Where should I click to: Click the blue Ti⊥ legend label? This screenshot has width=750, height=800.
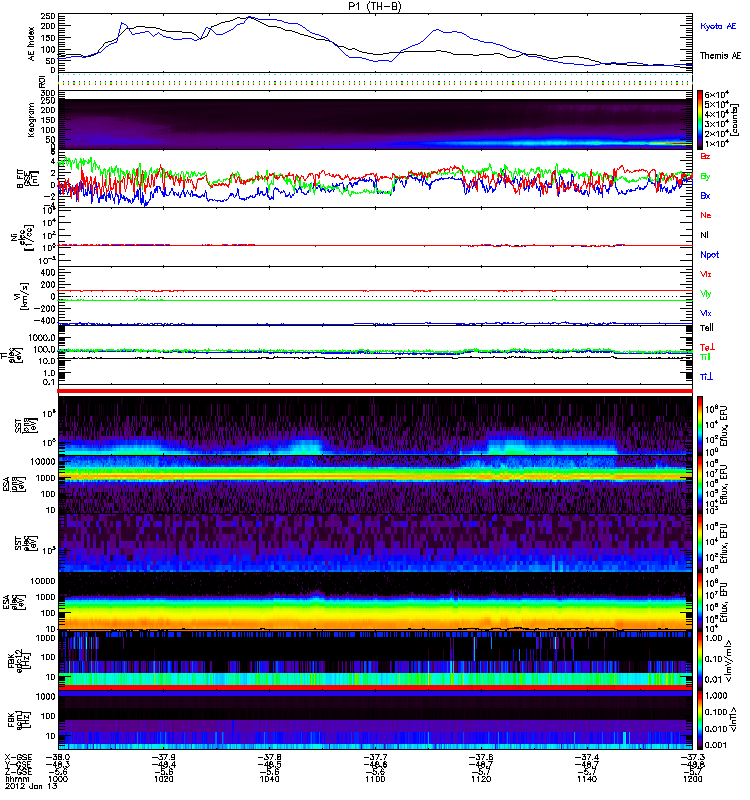click(706, 377)
